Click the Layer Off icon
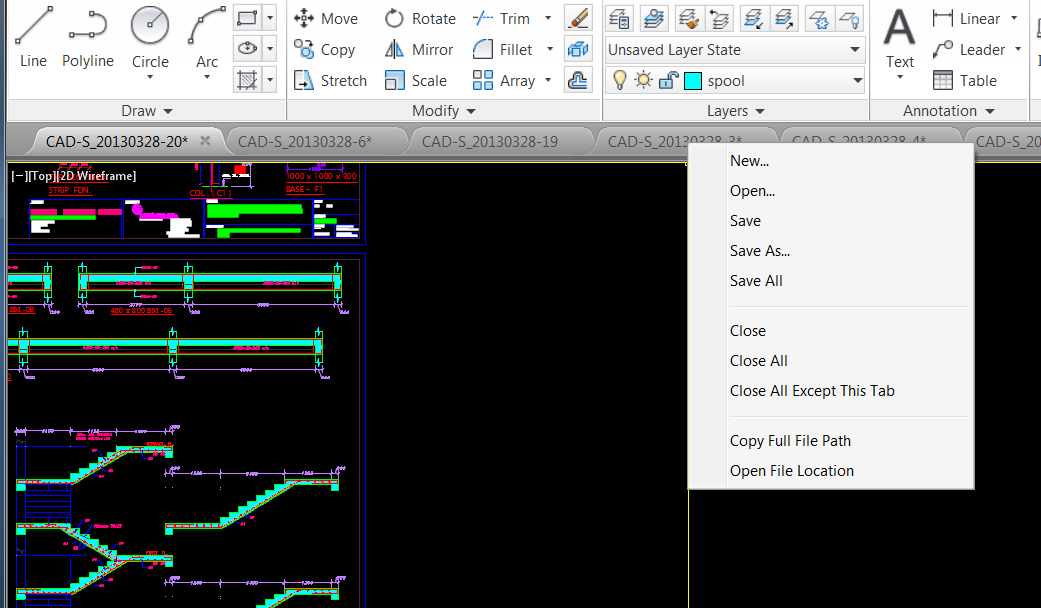Image resolution: width=1041 pixels, height=608 pixels. pyautogui.click(x=849, y=19)
